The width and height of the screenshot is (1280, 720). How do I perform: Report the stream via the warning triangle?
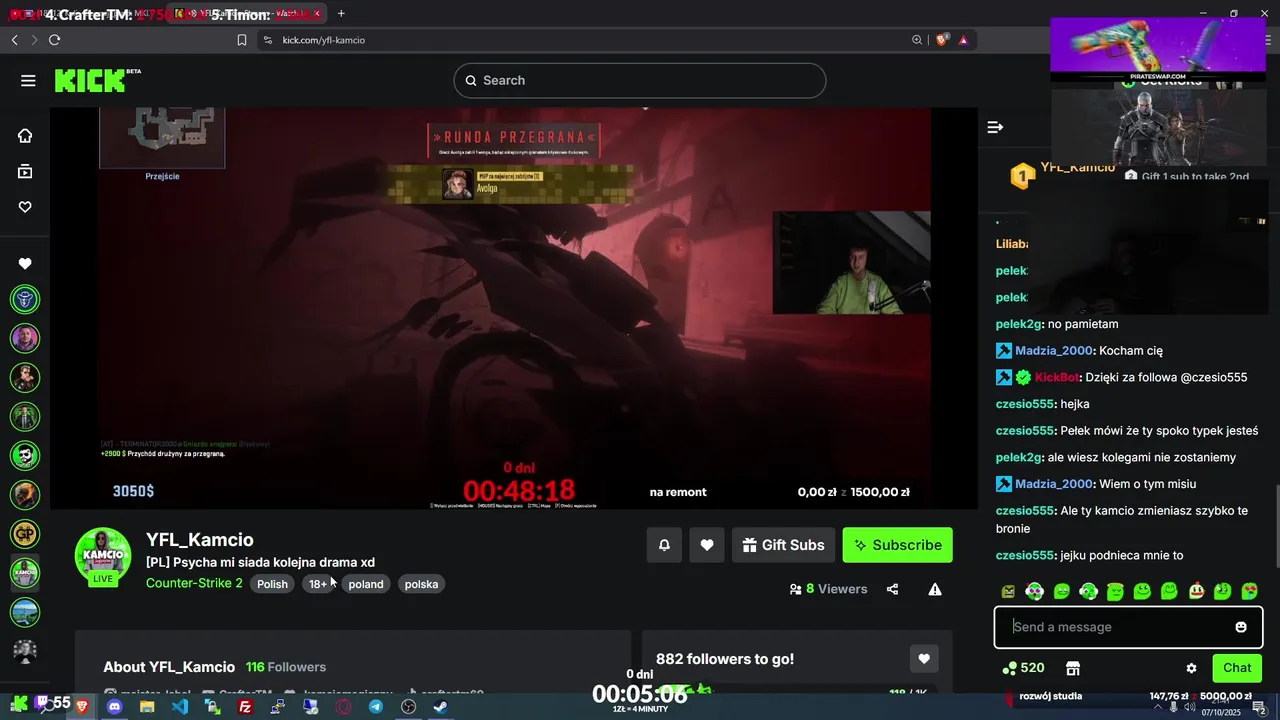tap(935, 589)
